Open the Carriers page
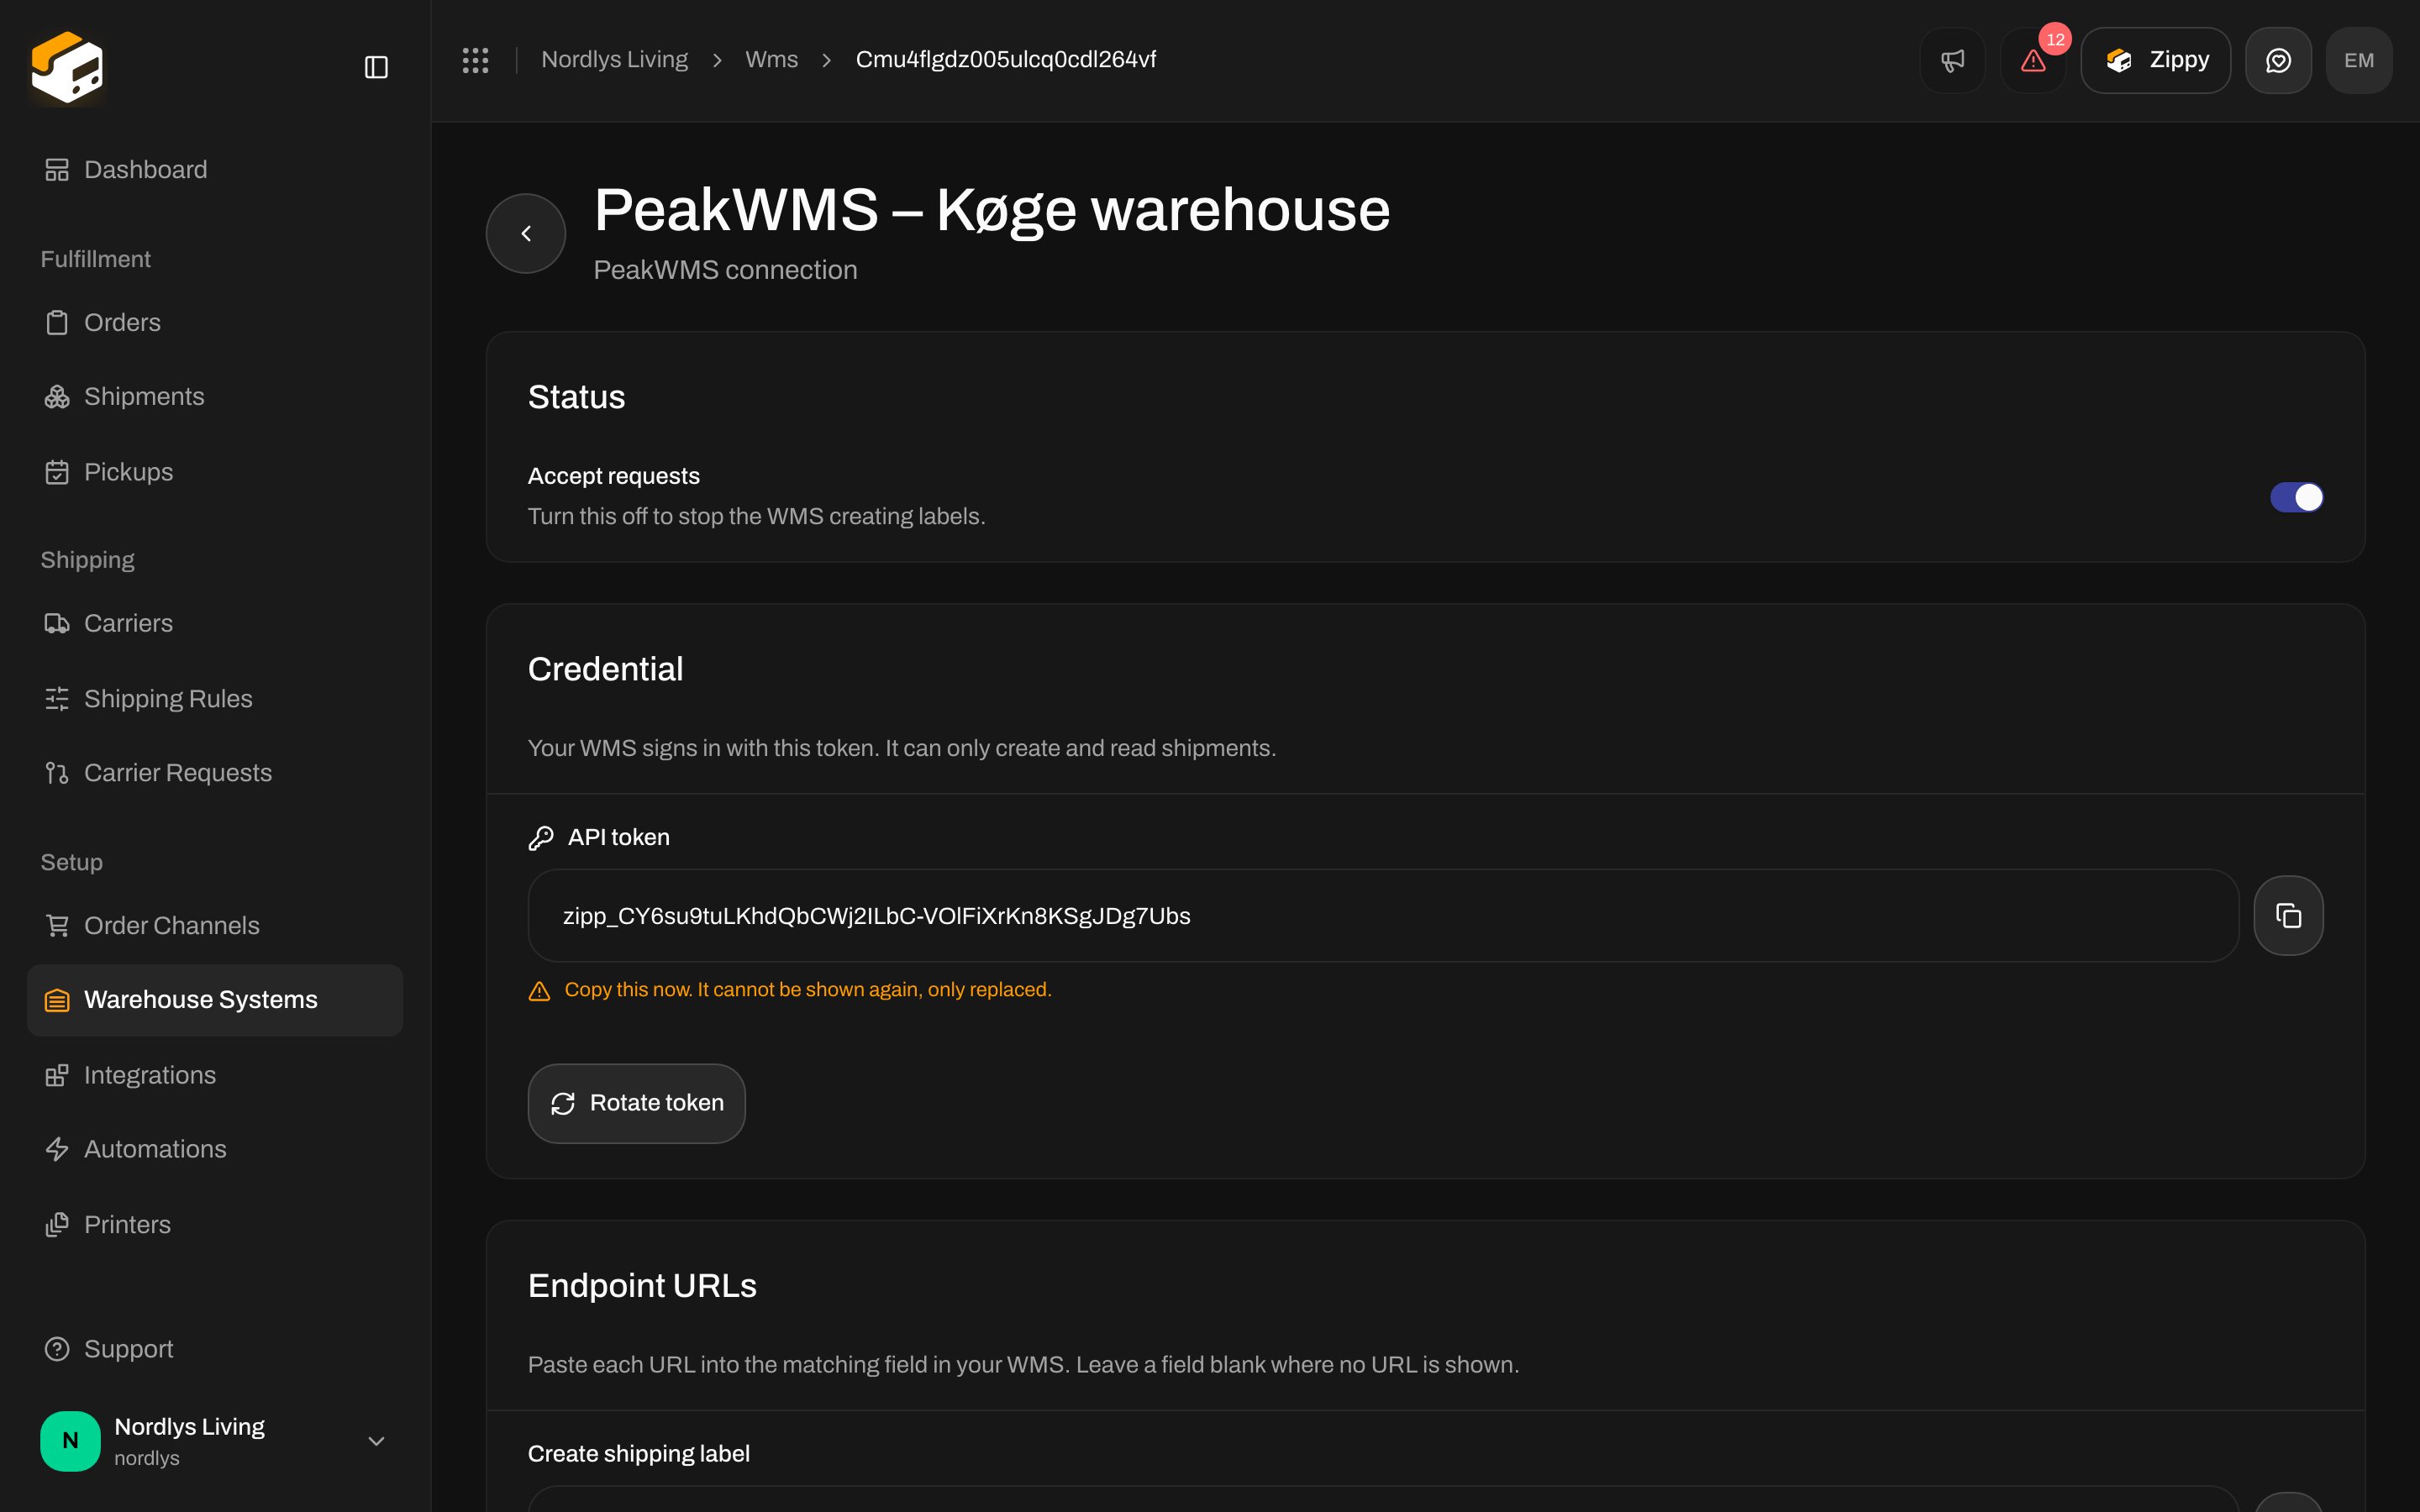The image size is (2420, 1512). [x=215, y=624]
